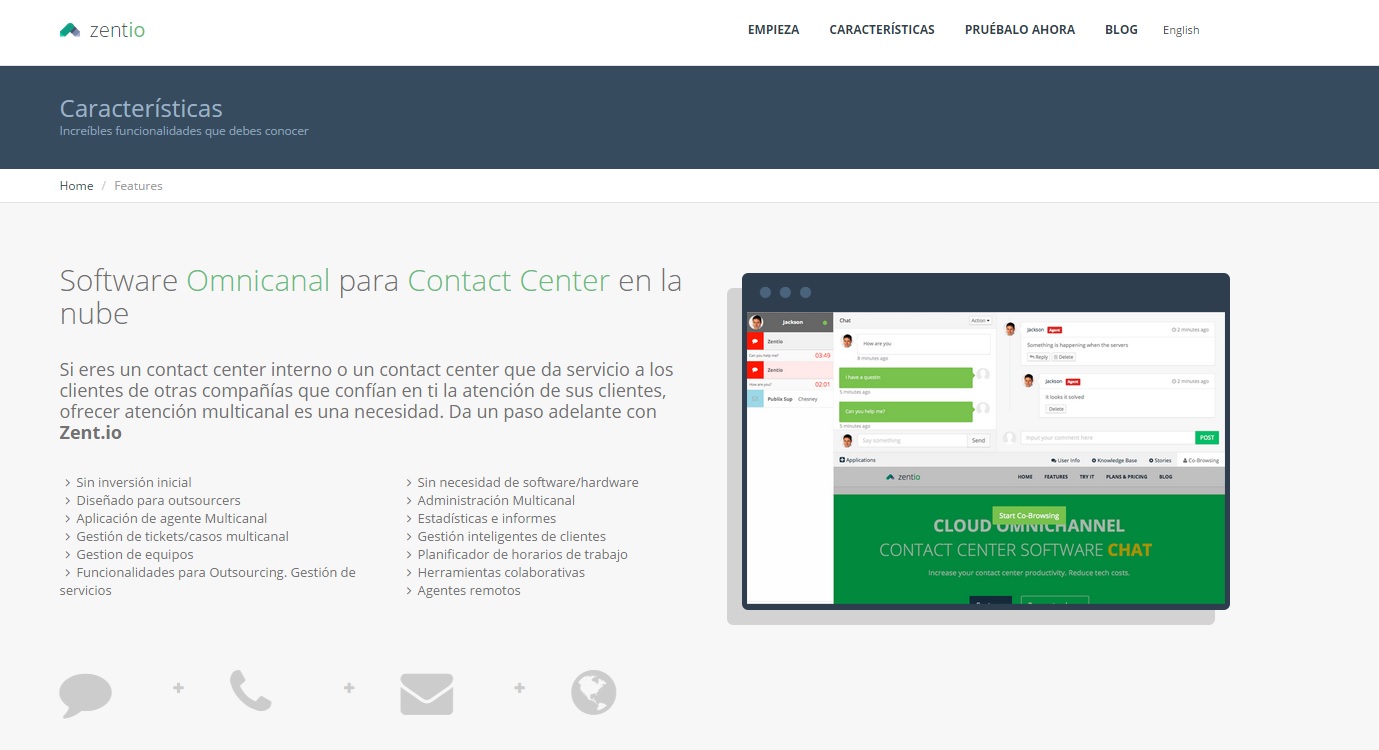Select the Co-Browsing tab in the screenshot
The height and width of the screenshot is (750, 1379).
[1201, 460]
